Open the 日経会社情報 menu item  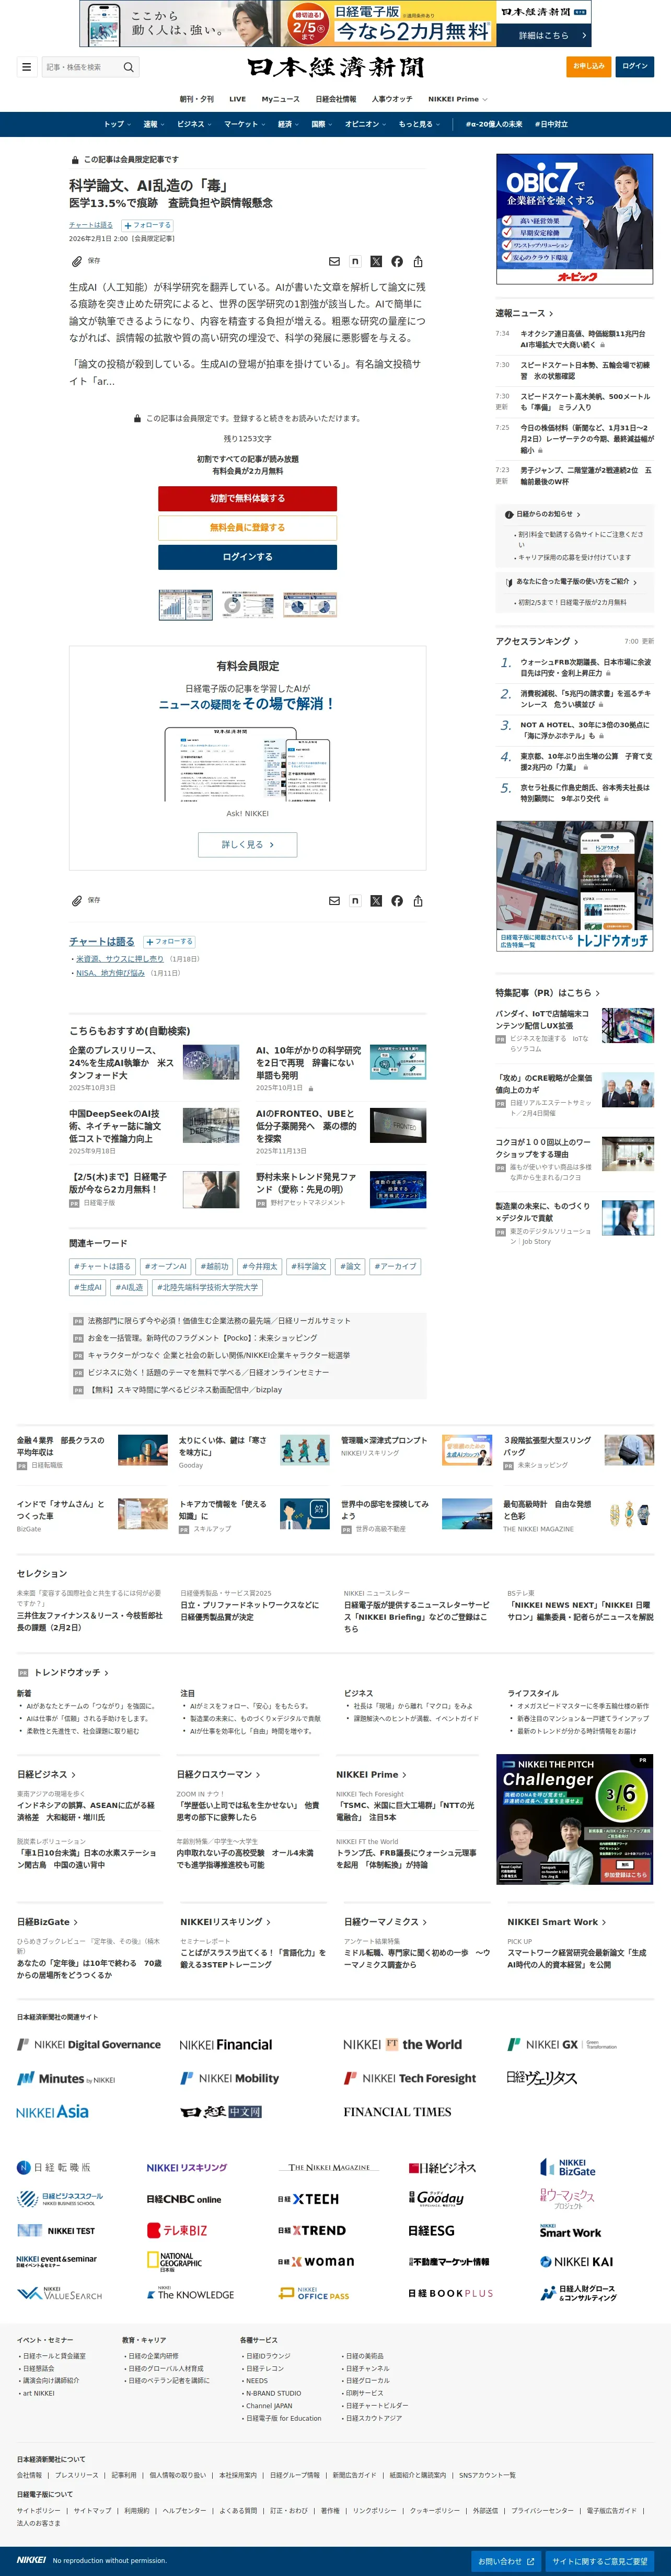click(335, 99)
